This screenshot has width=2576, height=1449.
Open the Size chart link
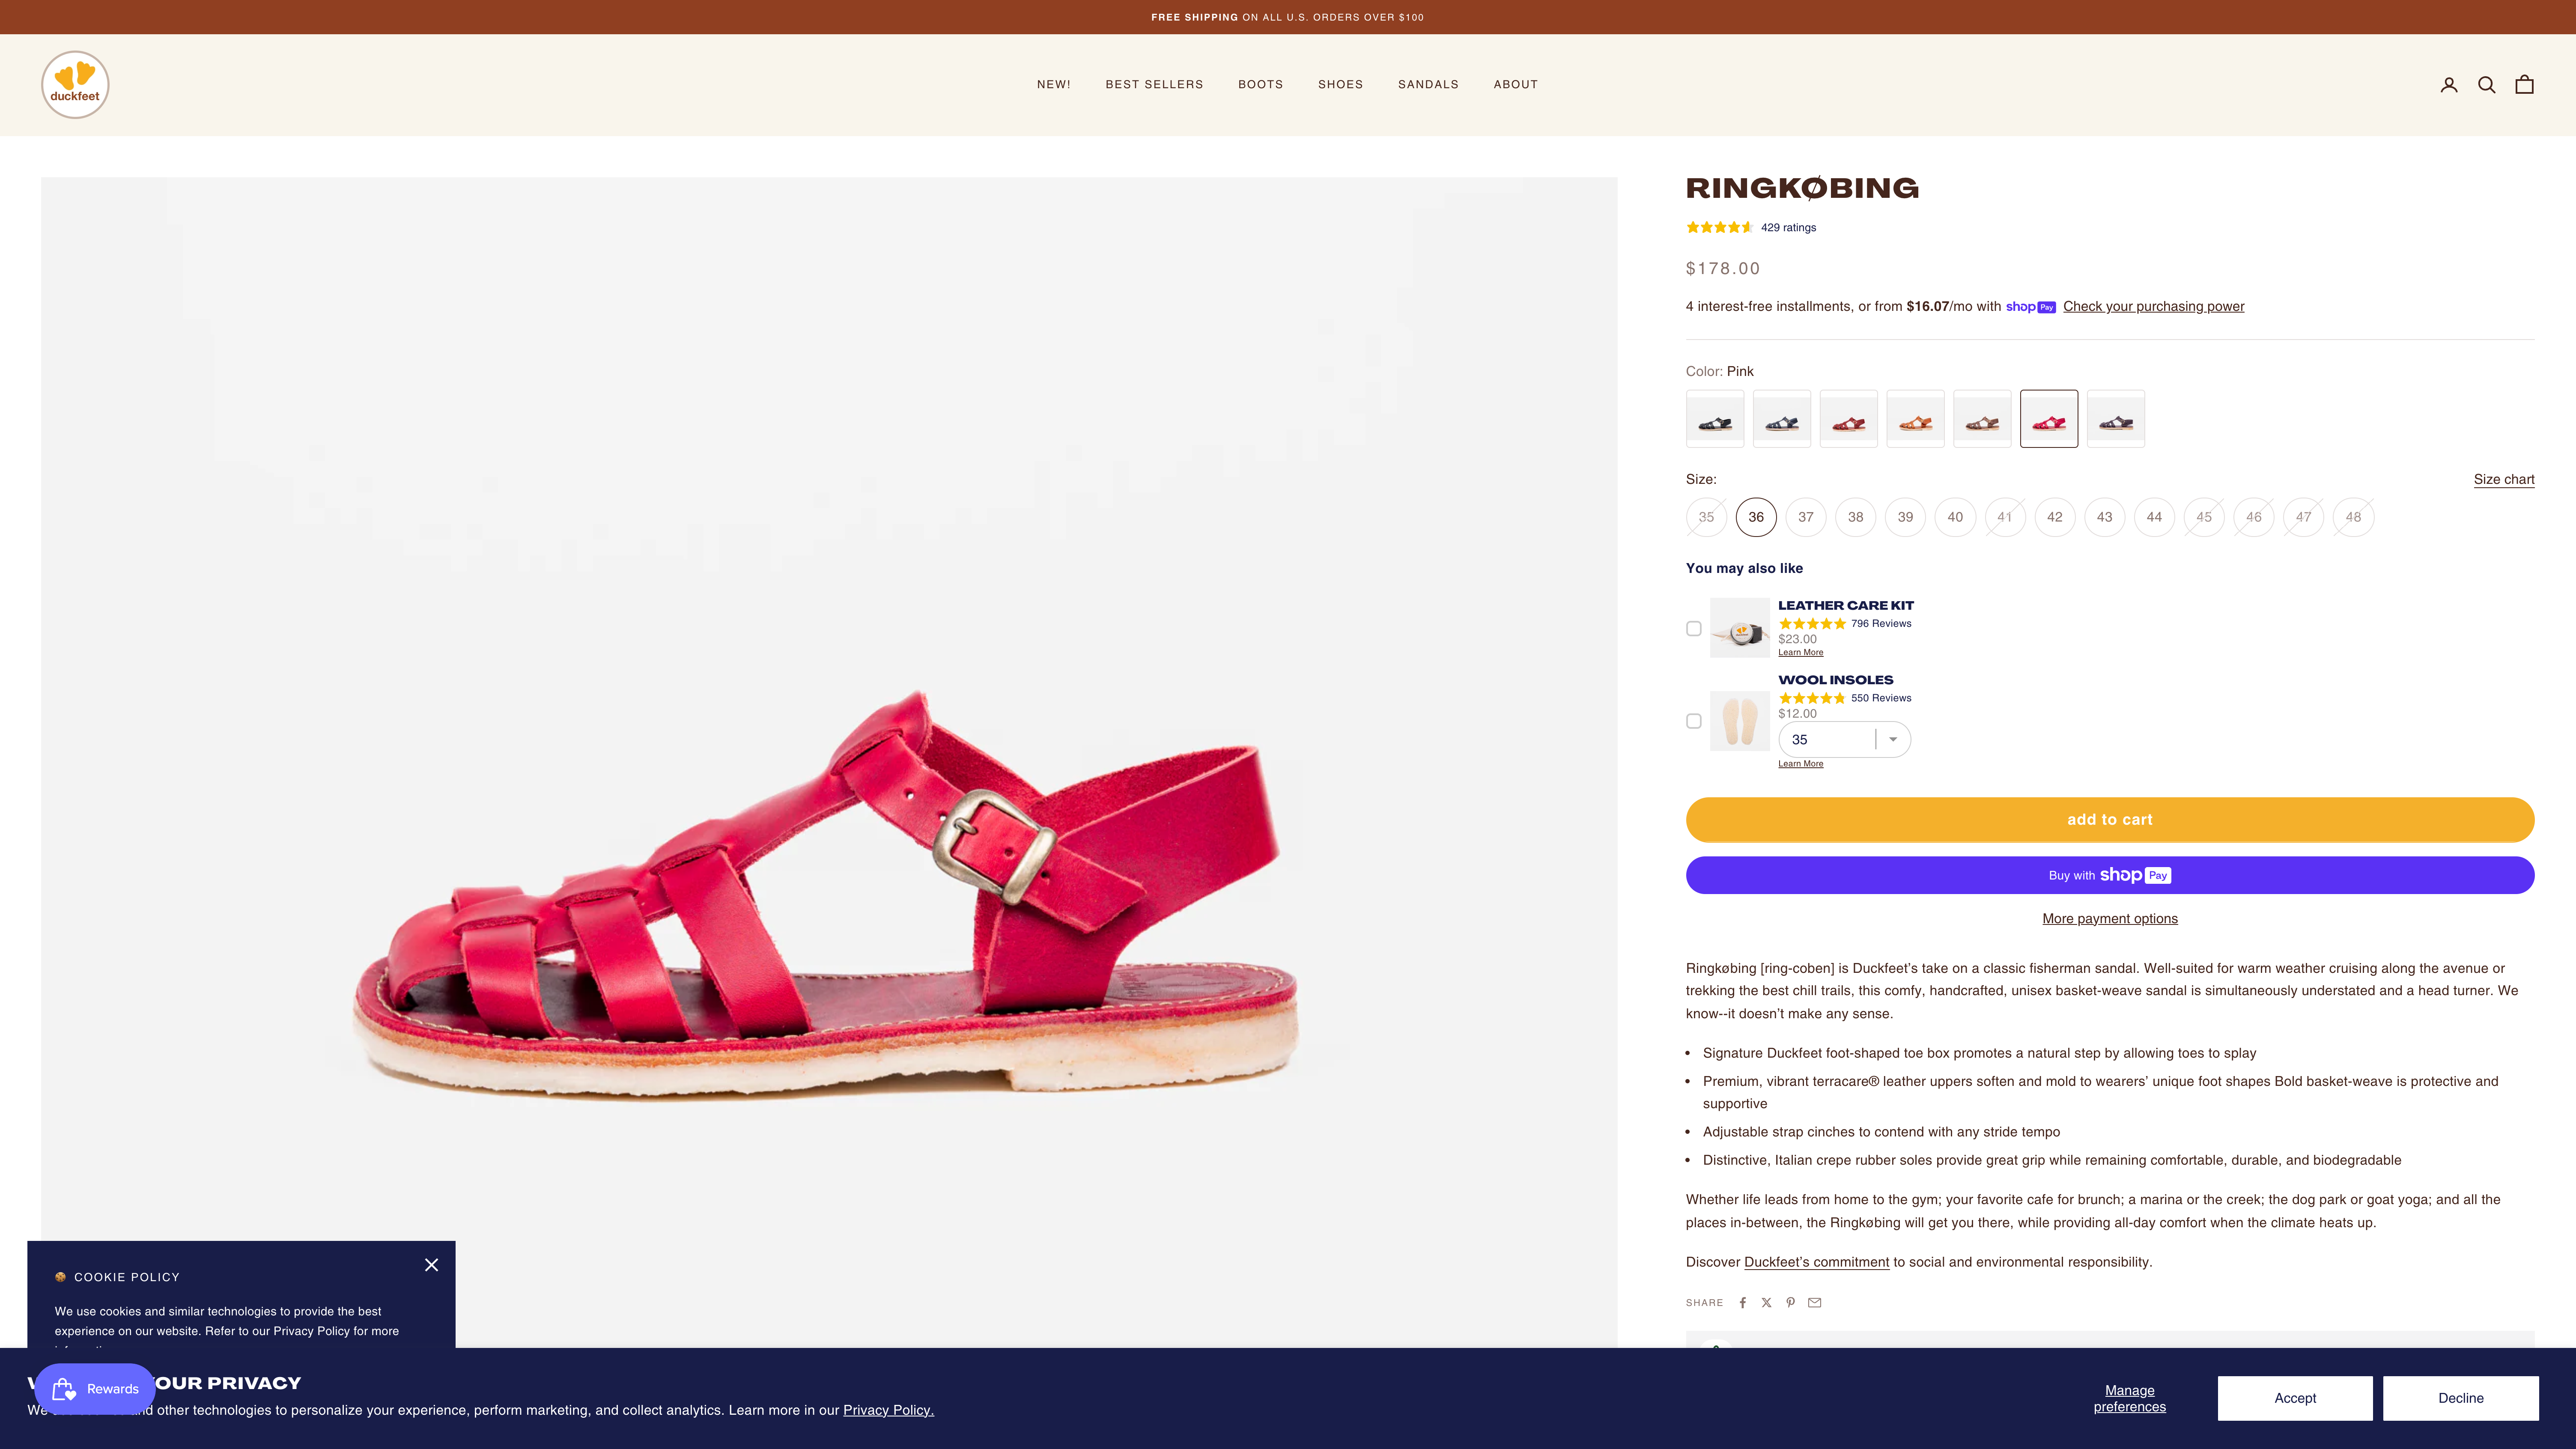(x=2504, y=480)
